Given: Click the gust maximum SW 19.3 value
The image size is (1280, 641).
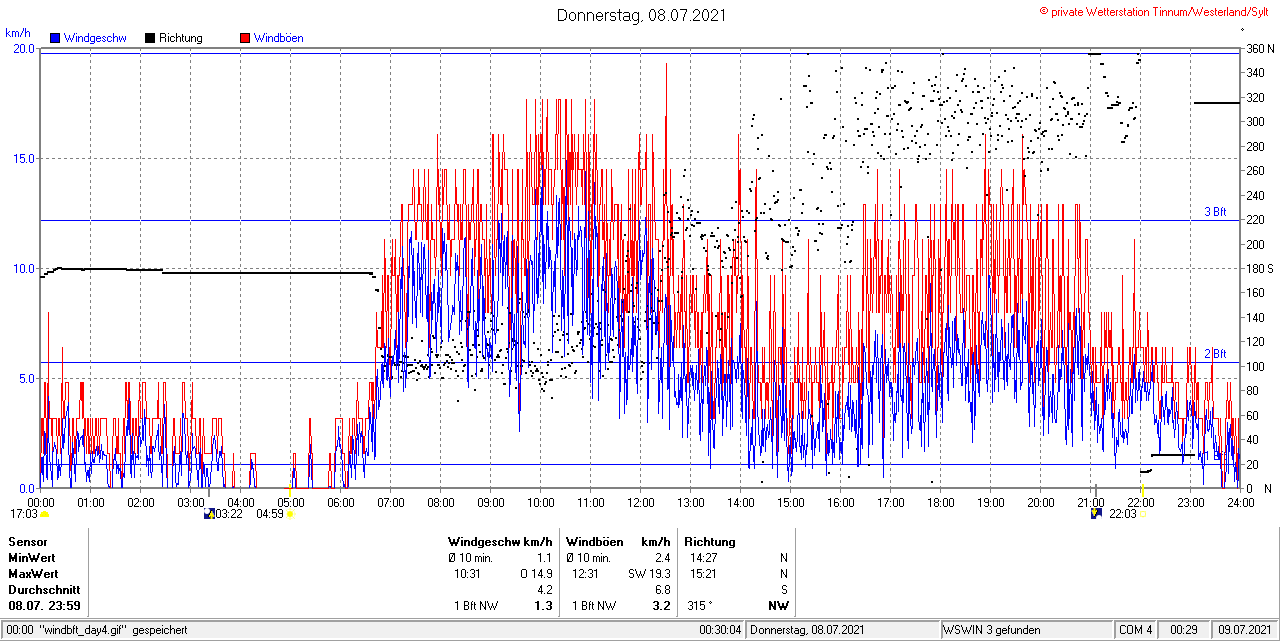Looking at the screenshot, I should click(650, 574).
